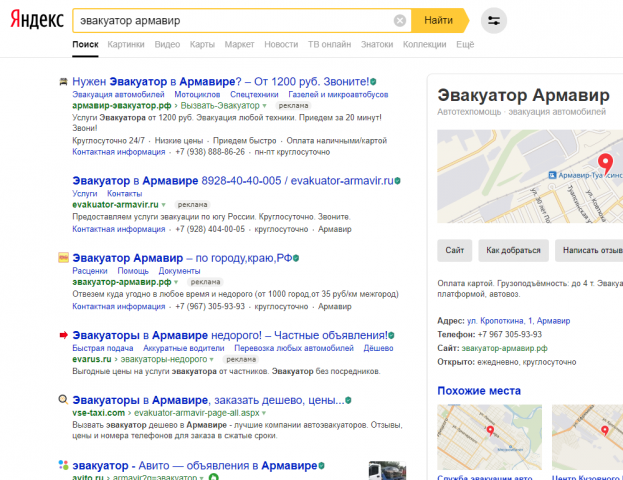Open the Спецтехники sitelink
This screenshot has height=480, width=623.
(x=254, y=95)
